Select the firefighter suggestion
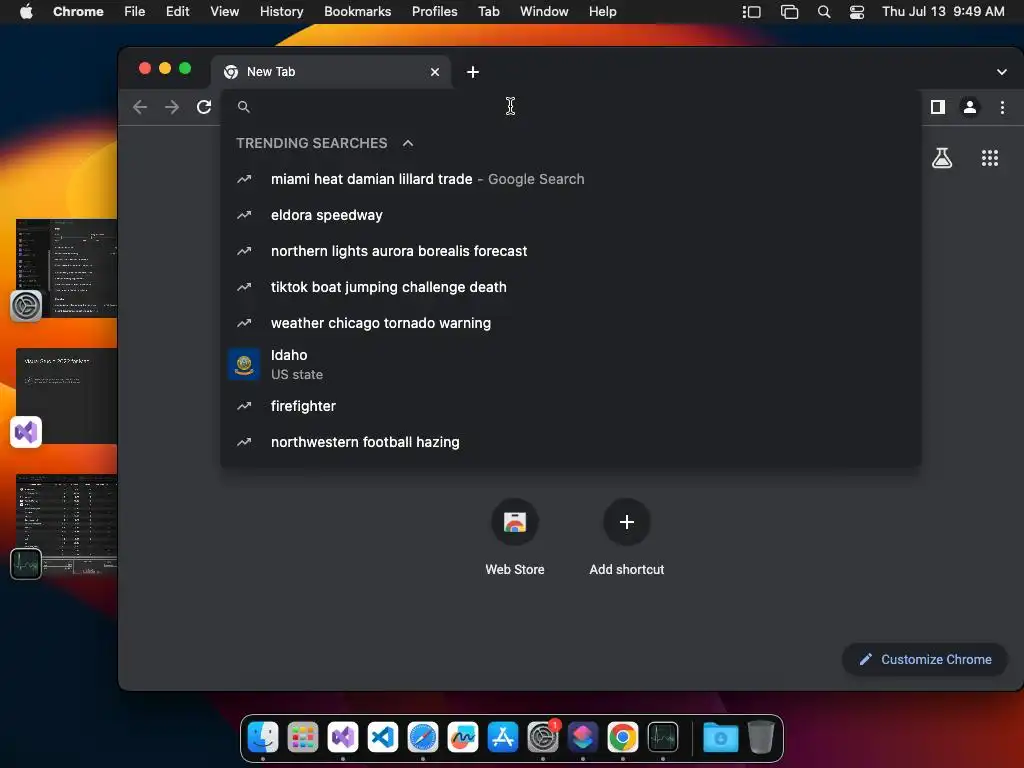This screenshot has width=1024, height=768. tap(571, 406)
